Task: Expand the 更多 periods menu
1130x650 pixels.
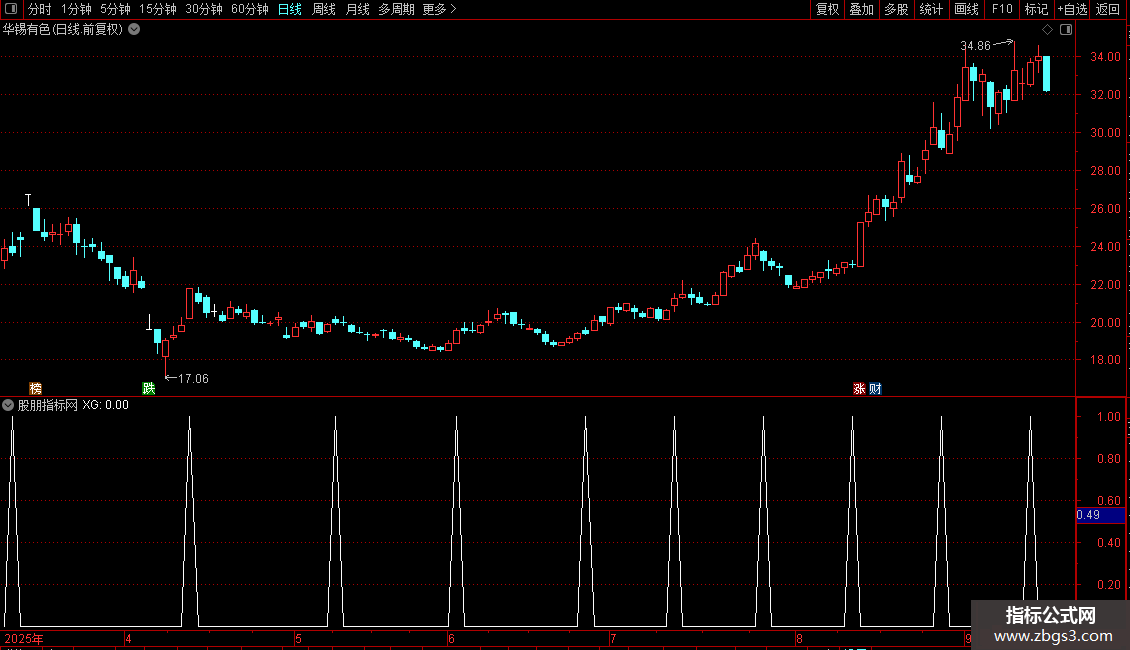Action: click(x=439, y=9)
